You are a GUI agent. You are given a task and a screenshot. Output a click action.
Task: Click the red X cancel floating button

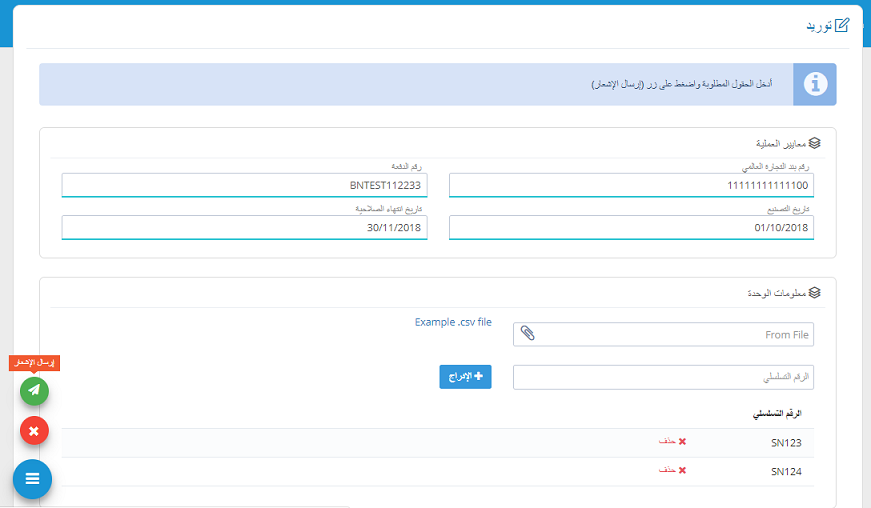tap(34, 431)
